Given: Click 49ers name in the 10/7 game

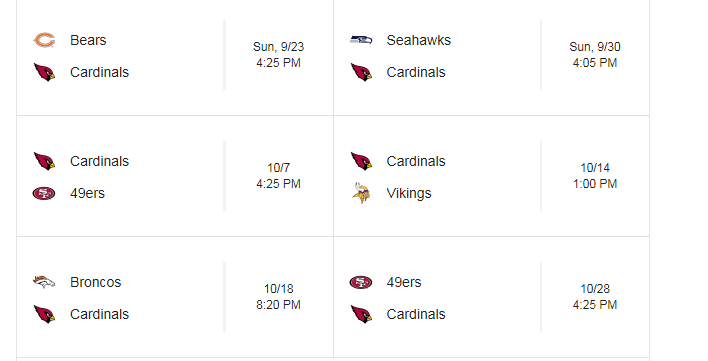Looking at the screenshot, I should click(87, 193).
